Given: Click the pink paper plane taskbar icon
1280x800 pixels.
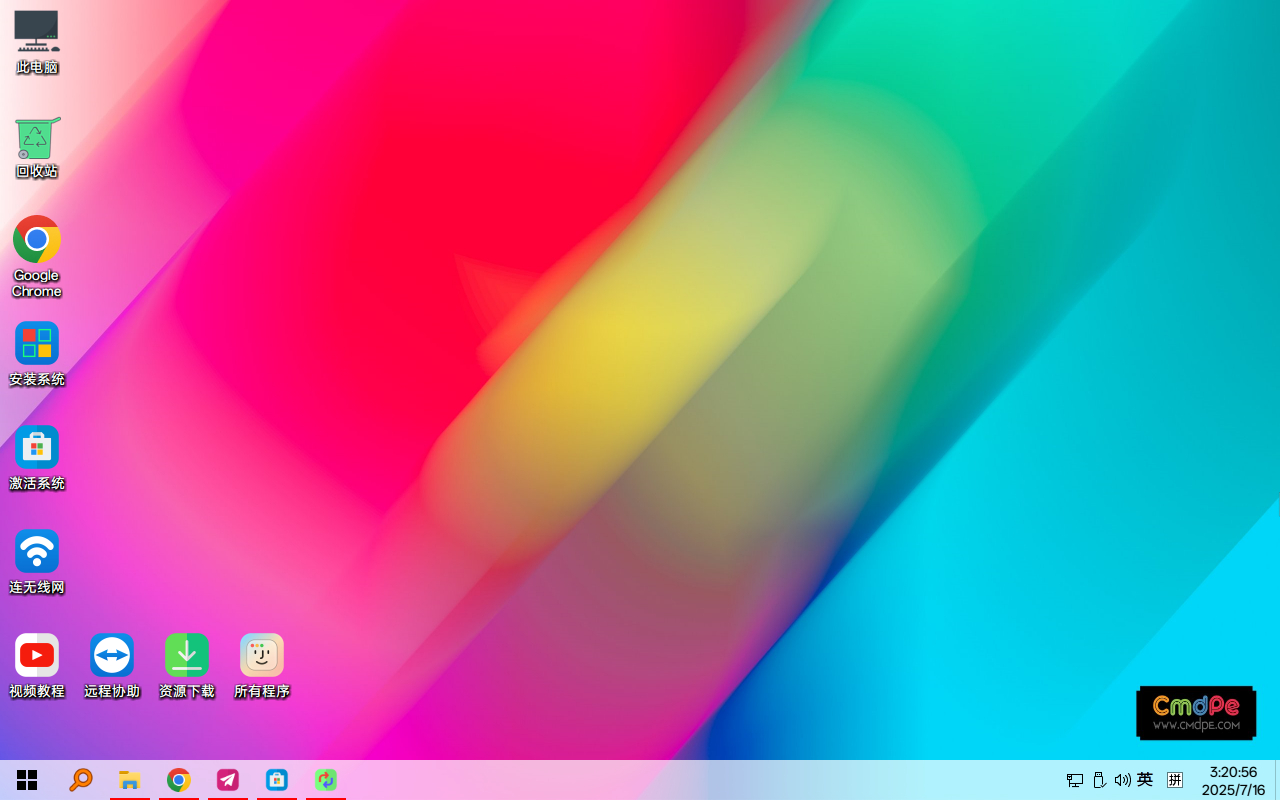Looking at the screenshot, I should point(228,780).
